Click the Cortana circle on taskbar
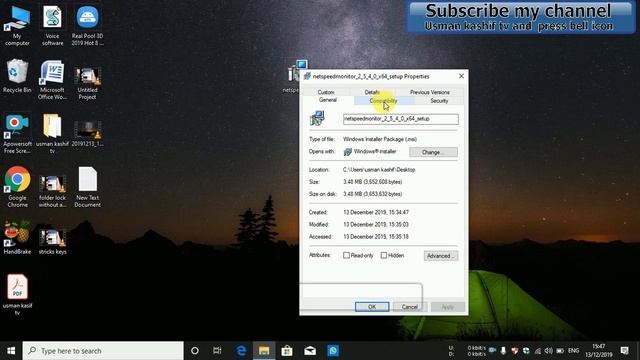640x360 pixels. [x=195, y=351]
